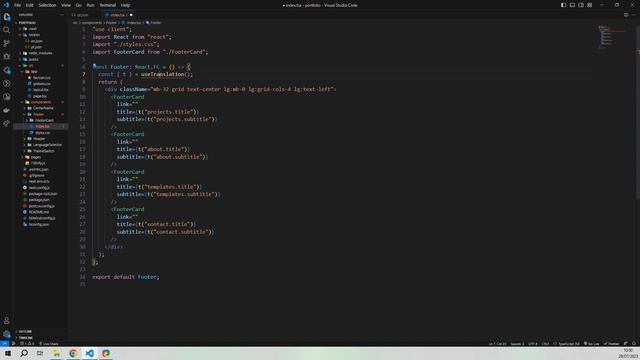This screenshot has width=640, height=360.
Task: Split the editor to the right
Action: (x=626, y=15)
